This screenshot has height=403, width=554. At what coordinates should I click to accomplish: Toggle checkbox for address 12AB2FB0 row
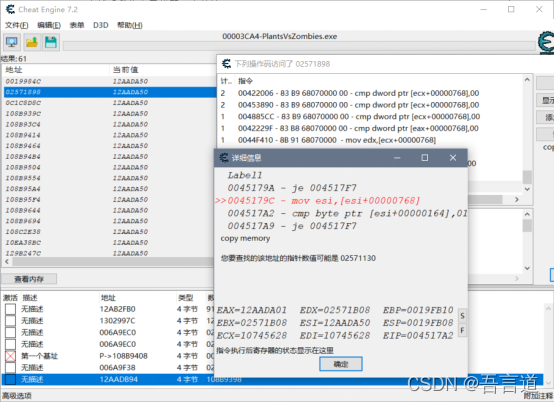pyautogui.click(x=10, y=309)
